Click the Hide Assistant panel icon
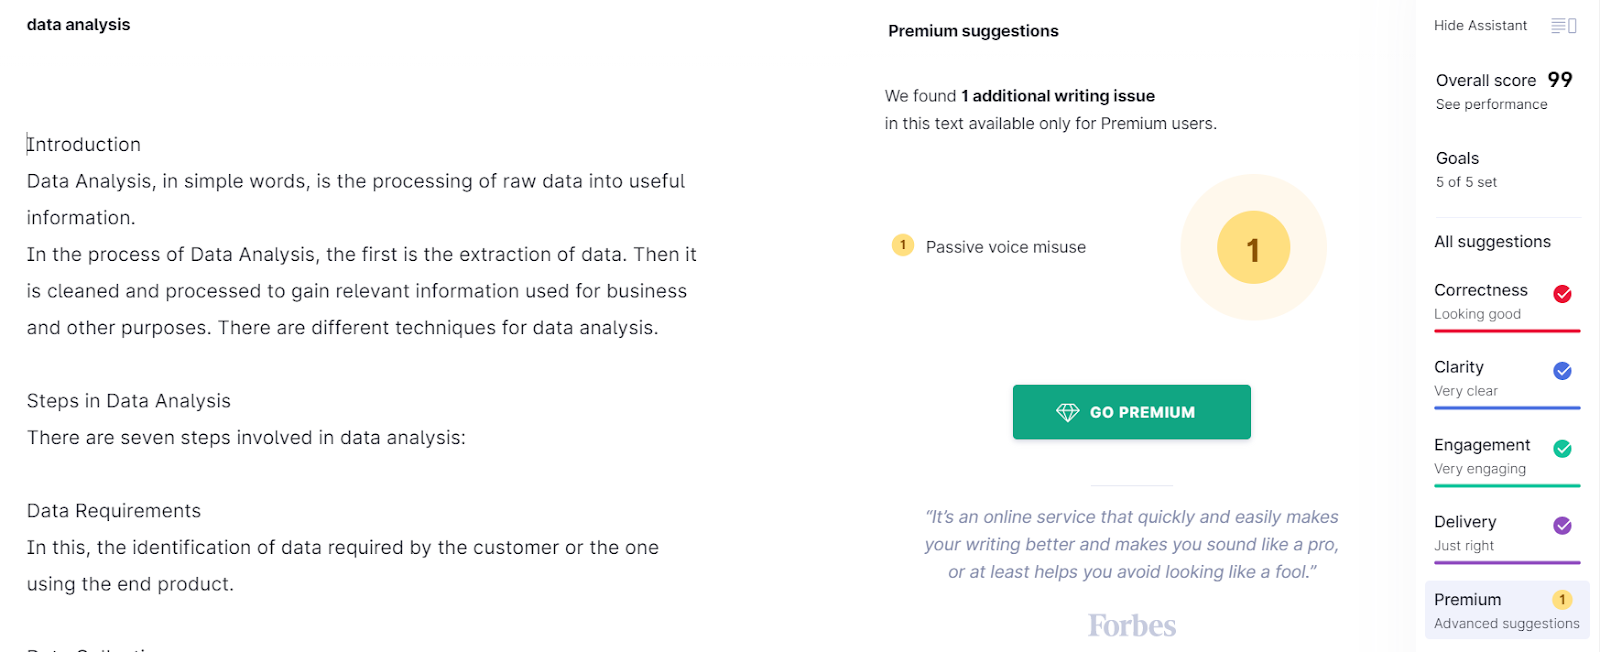 (x=1564, y=26)
